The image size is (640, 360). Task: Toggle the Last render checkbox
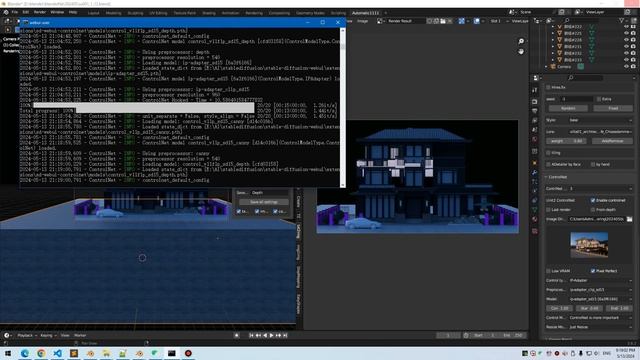[549, 210]
